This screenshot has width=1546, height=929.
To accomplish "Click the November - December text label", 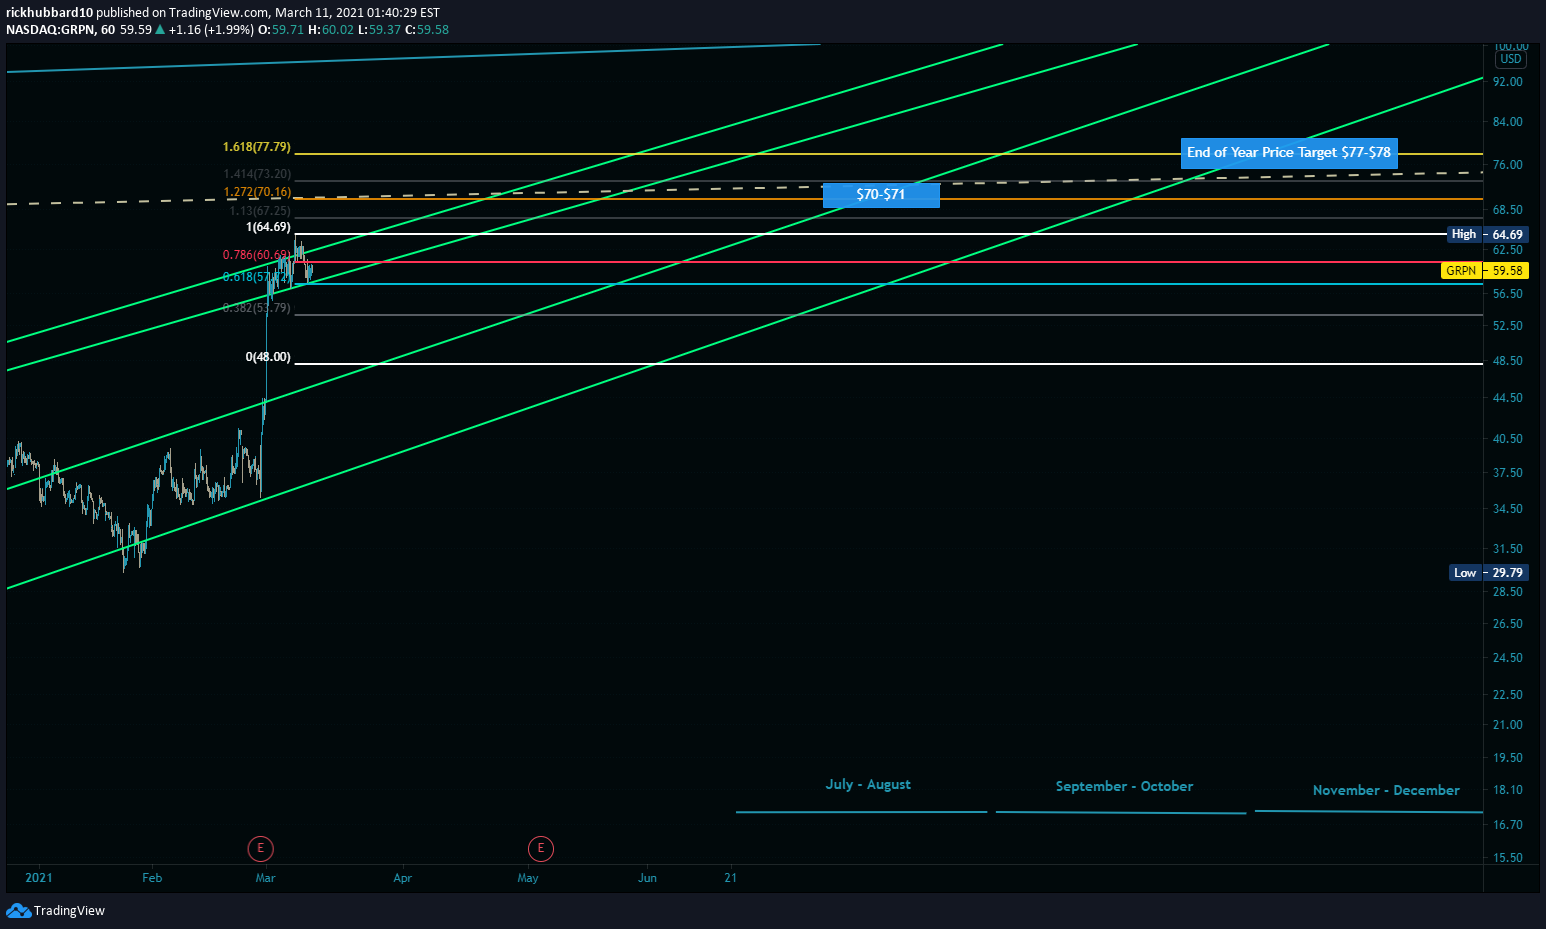I will pos(1386,790).
